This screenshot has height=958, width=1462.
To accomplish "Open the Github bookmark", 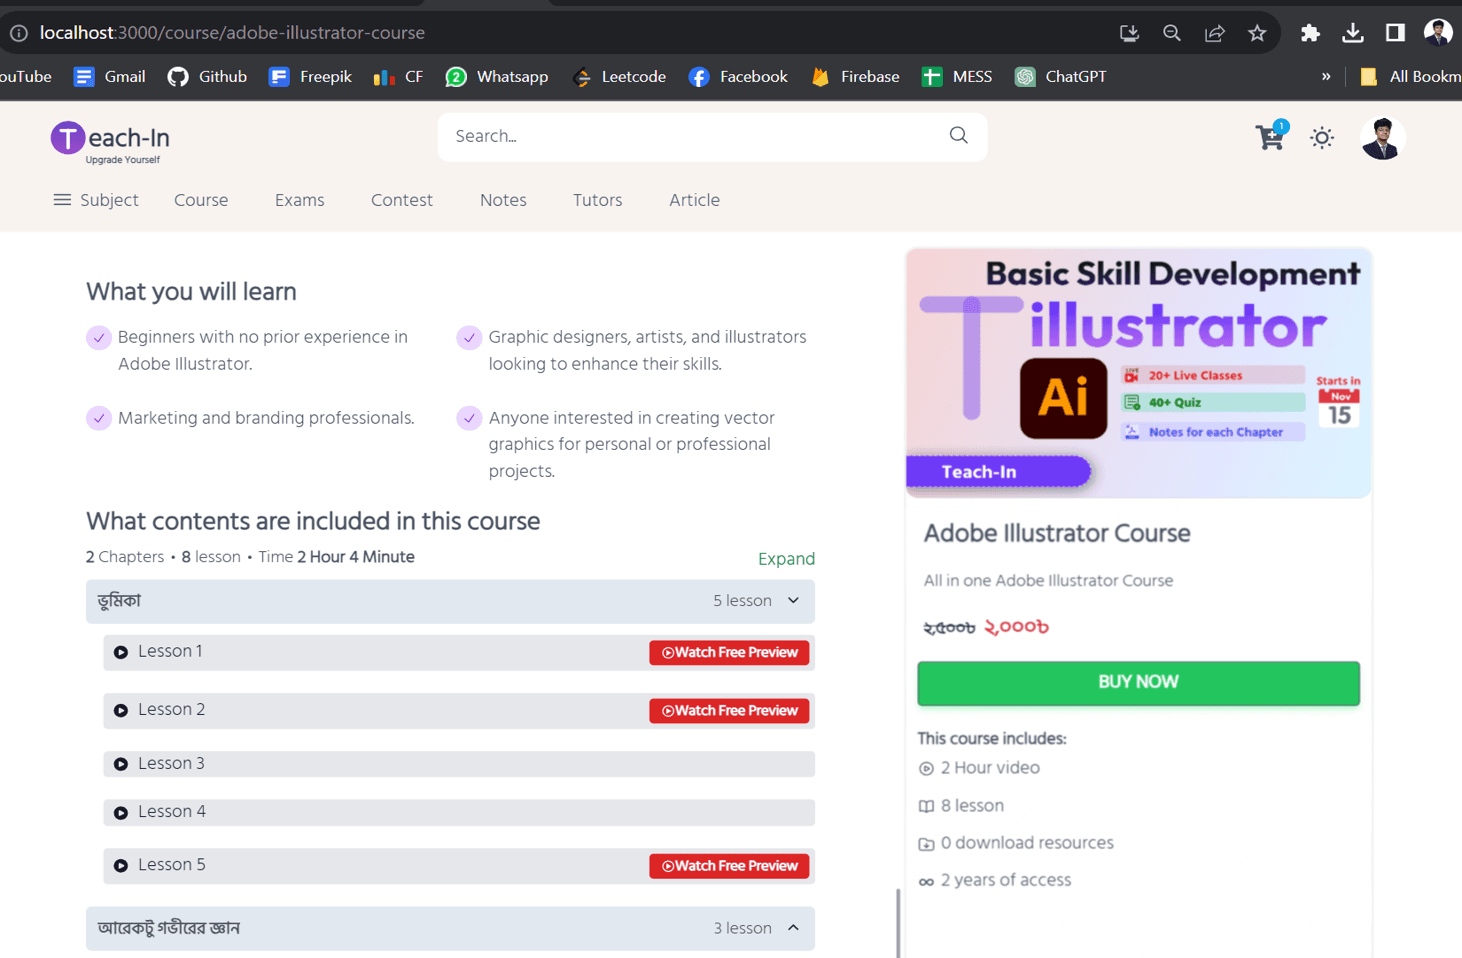I will (208, 77).
